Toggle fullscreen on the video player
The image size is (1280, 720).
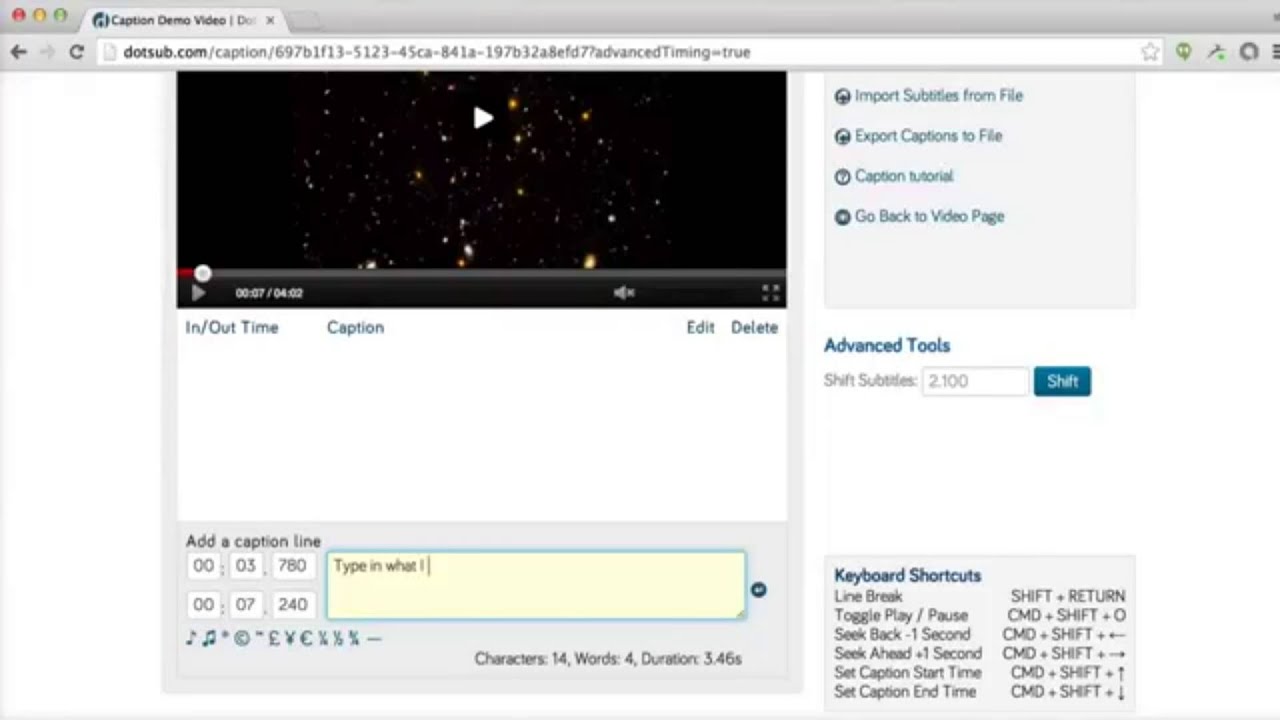coord(770,292)
